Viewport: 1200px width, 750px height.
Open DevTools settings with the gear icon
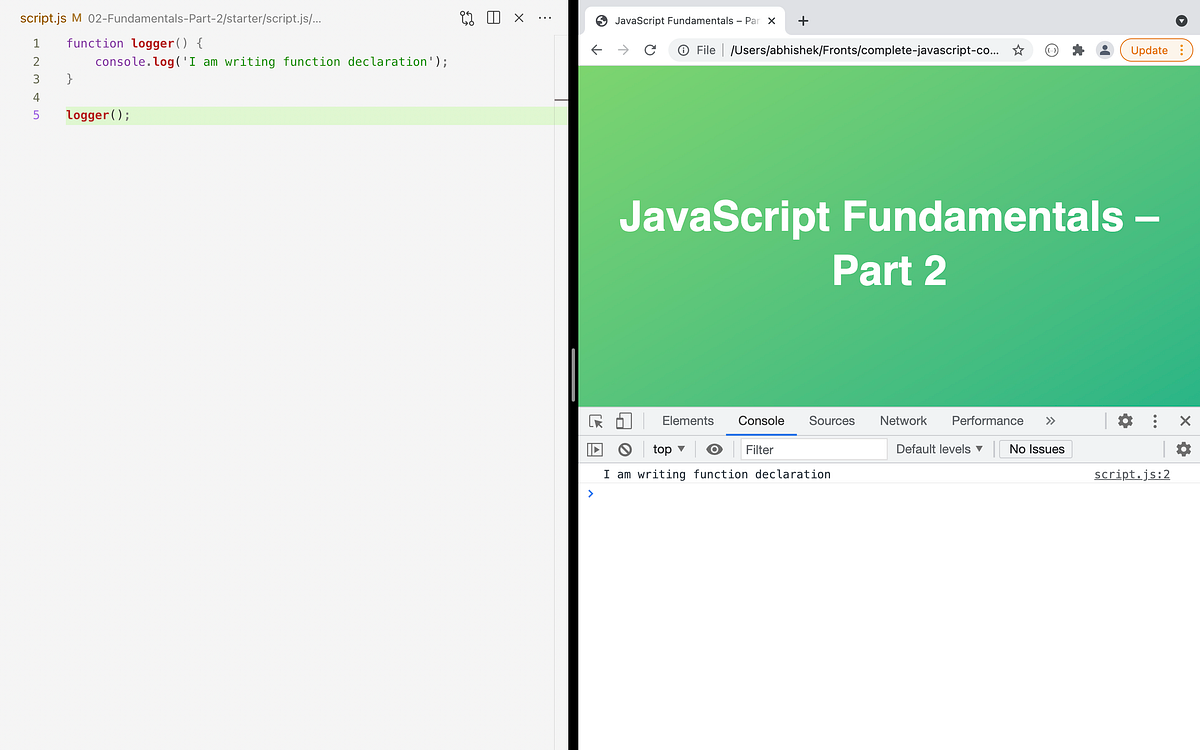(1125, 421)
